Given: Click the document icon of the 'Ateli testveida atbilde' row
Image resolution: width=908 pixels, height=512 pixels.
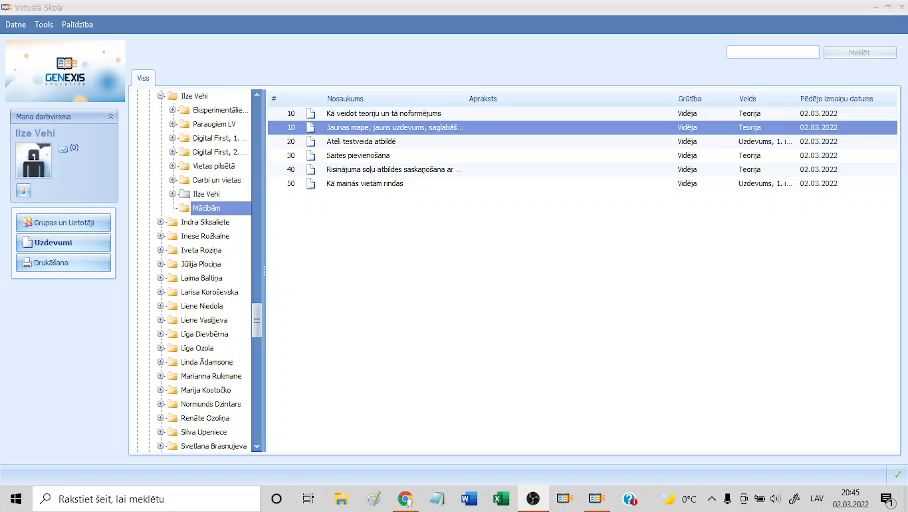Looking at the screenshot, I should point(310,142).
